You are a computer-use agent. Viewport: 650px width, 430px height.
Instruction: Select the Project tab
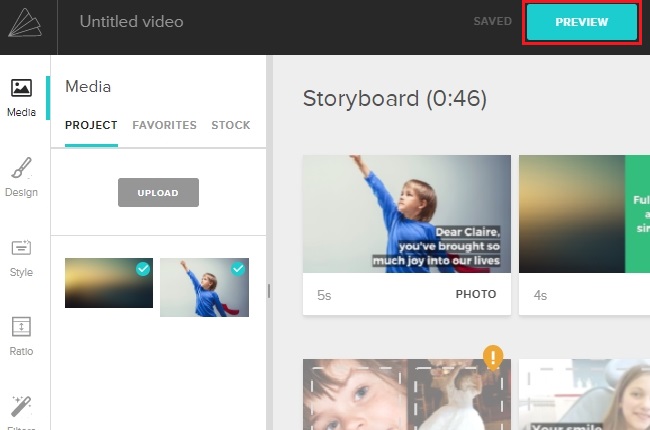pos(91,125)
